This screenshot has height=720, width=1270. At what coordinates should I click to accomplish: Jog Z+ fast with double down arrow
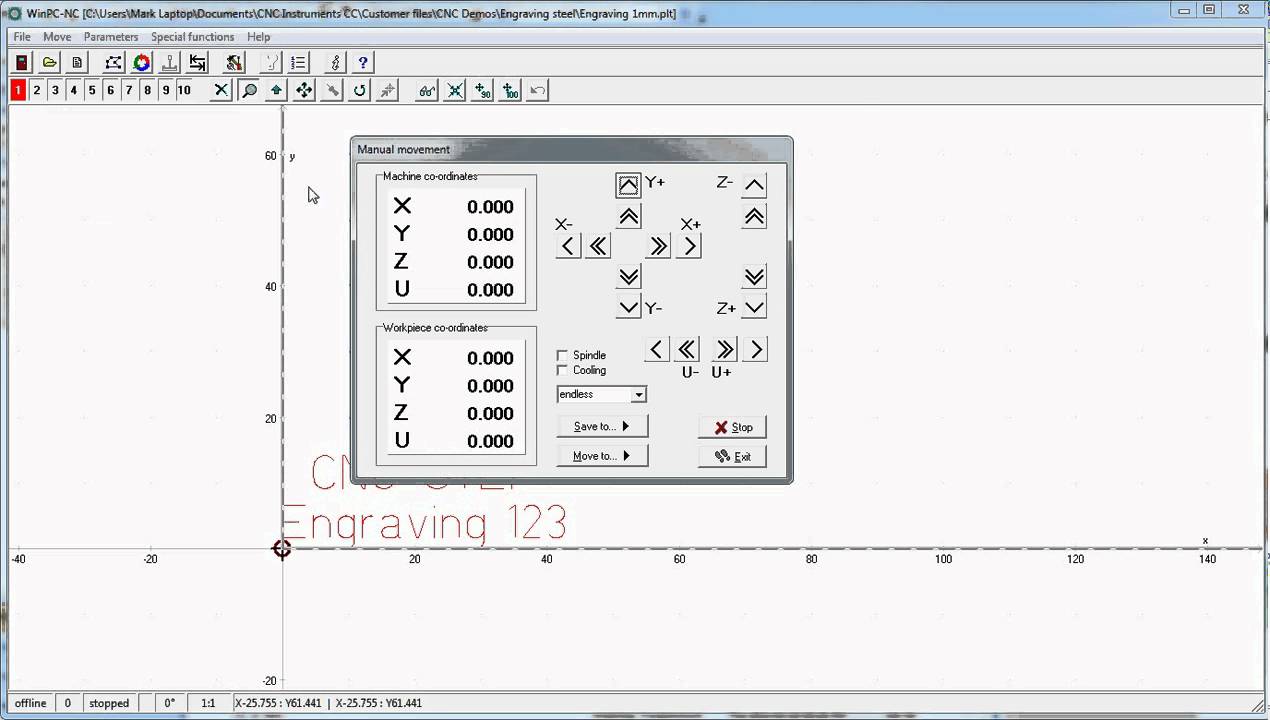tap(754, 277)
